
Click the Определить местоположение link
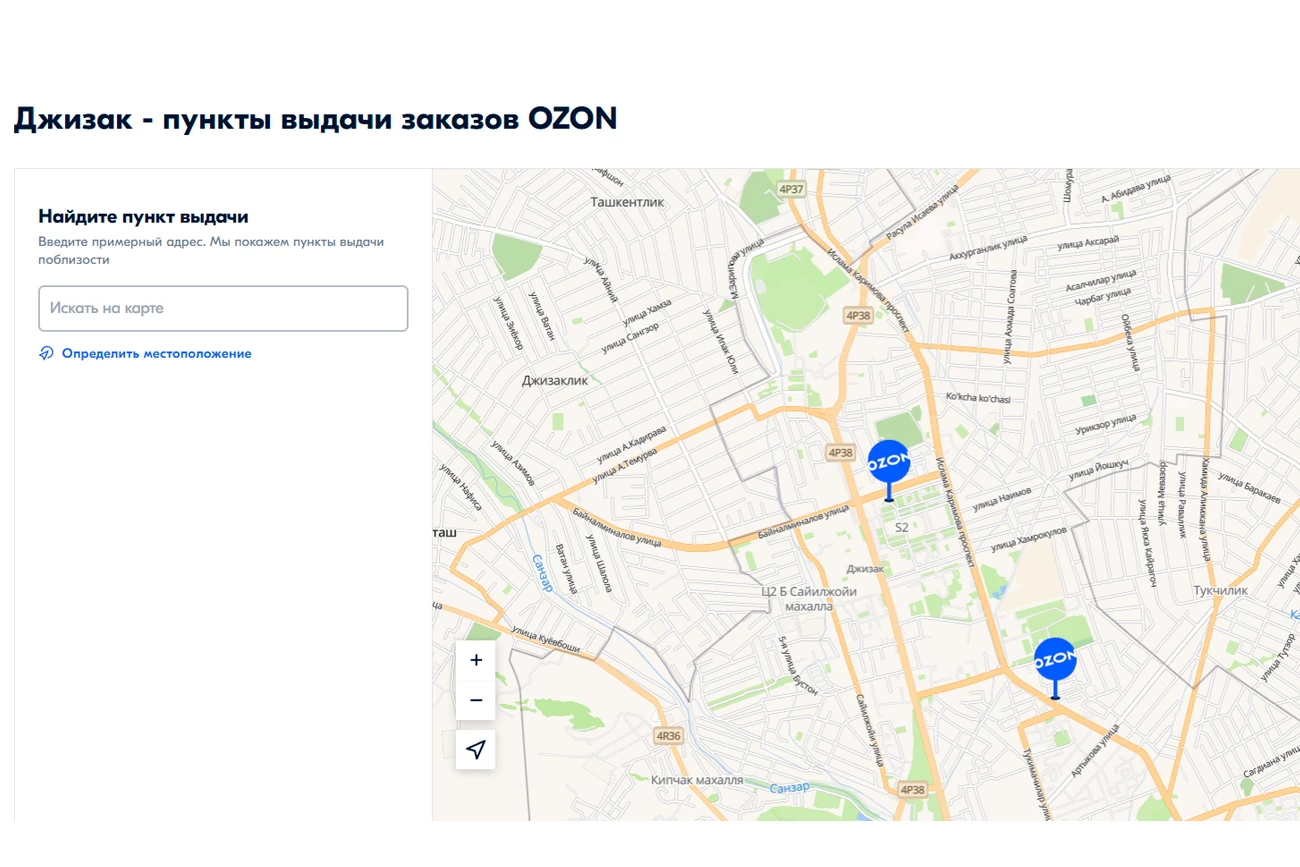(157, 354)
